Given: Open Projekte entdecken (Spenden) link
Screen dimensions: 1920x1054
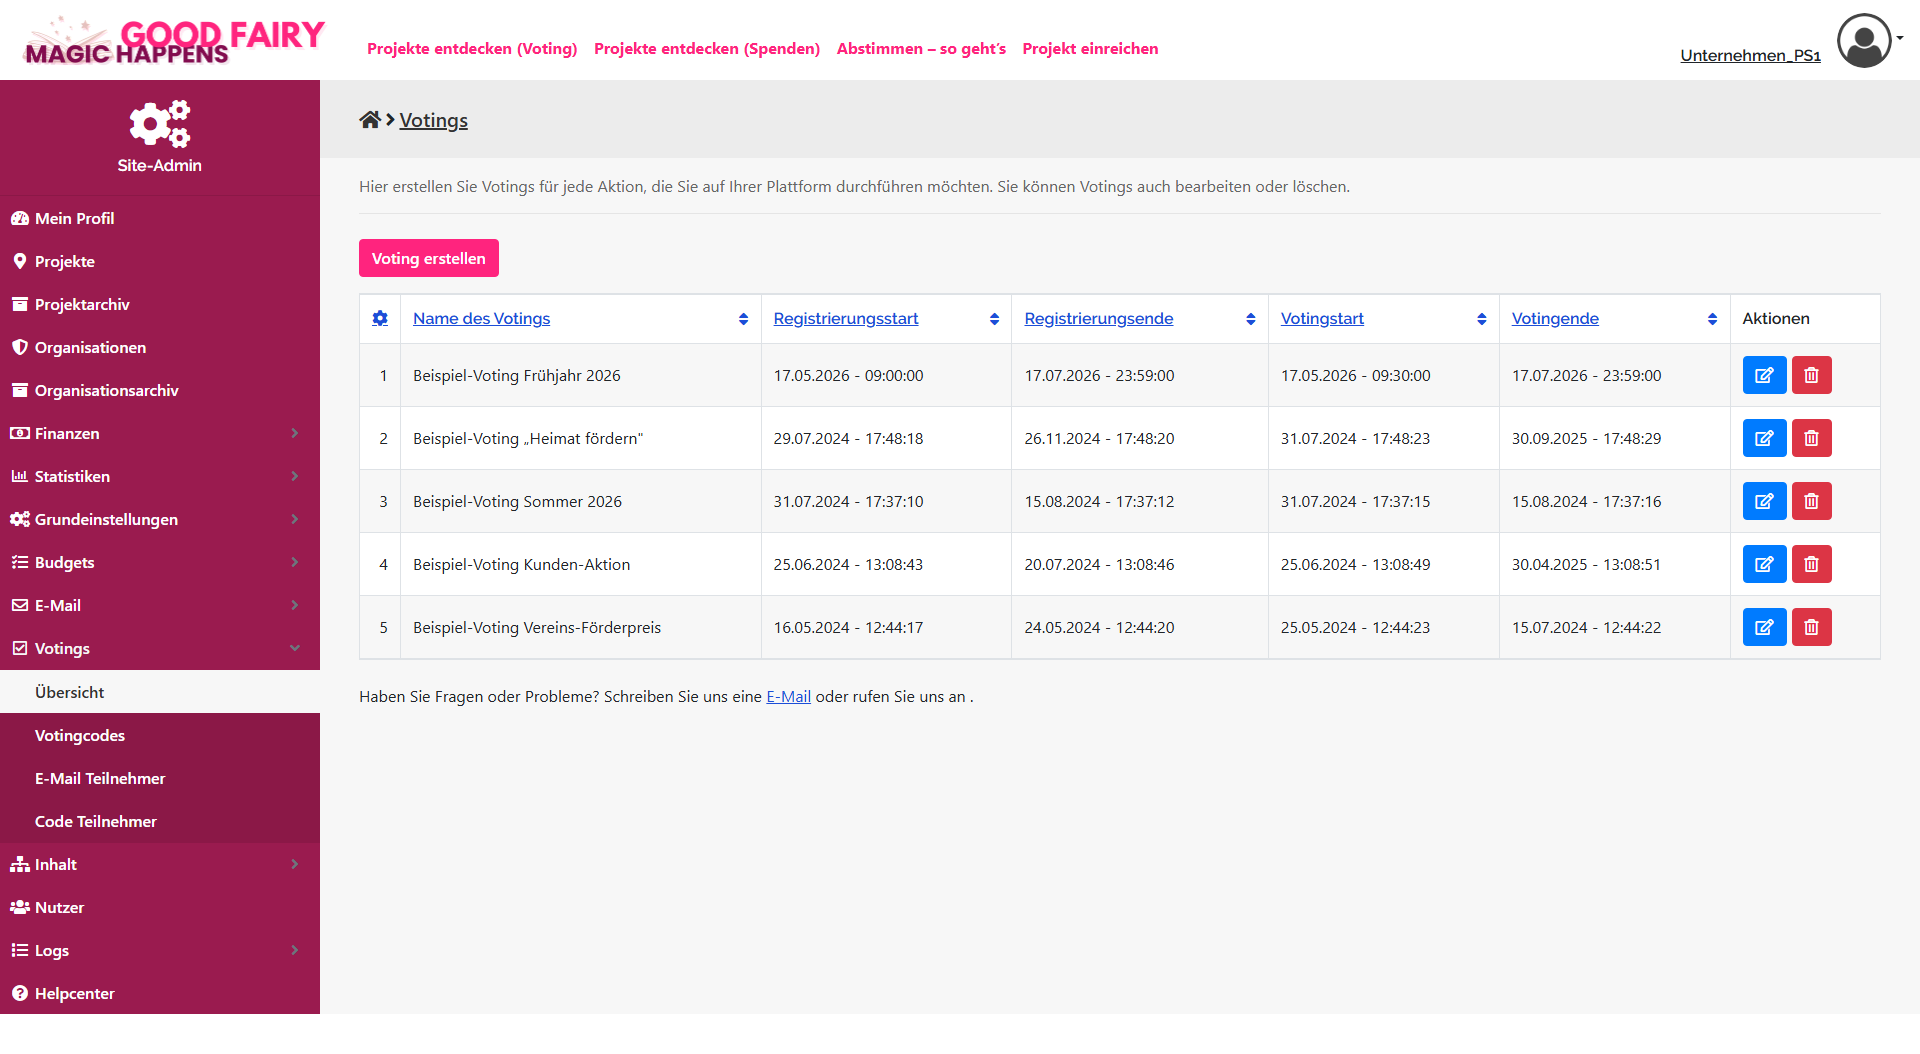Looking at the screenshot, I should (707, 48).
